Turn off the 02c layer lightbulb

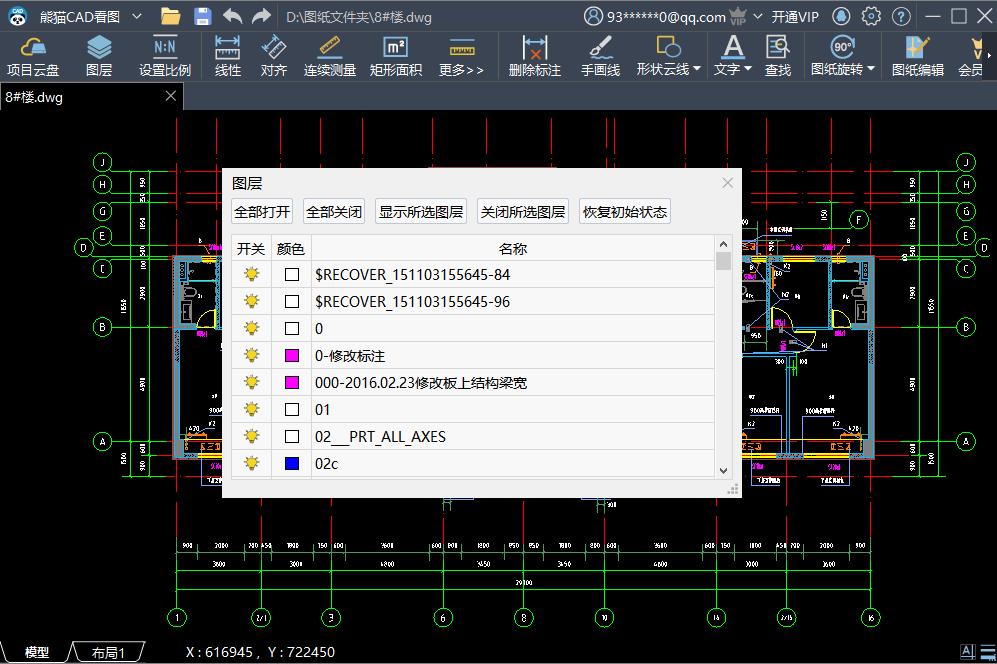click(x=250, y=463)
